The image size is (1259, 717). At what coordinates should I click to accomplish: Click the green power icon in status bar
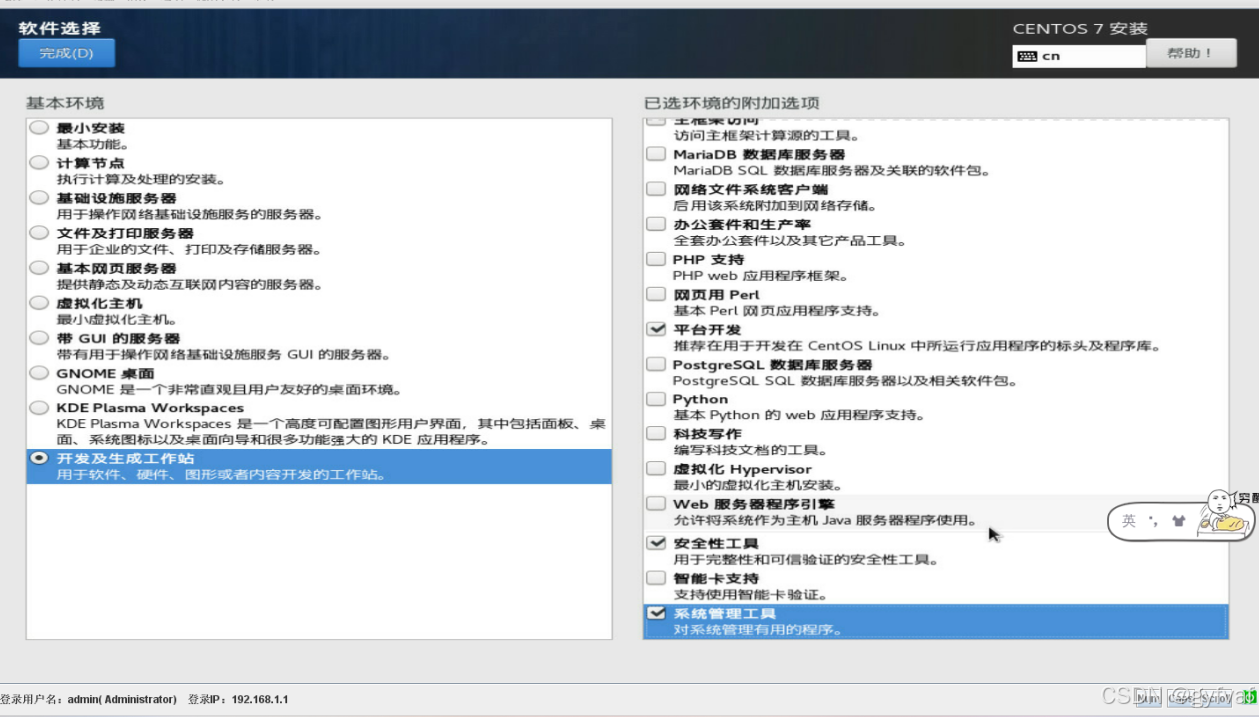click(1250, 698)
